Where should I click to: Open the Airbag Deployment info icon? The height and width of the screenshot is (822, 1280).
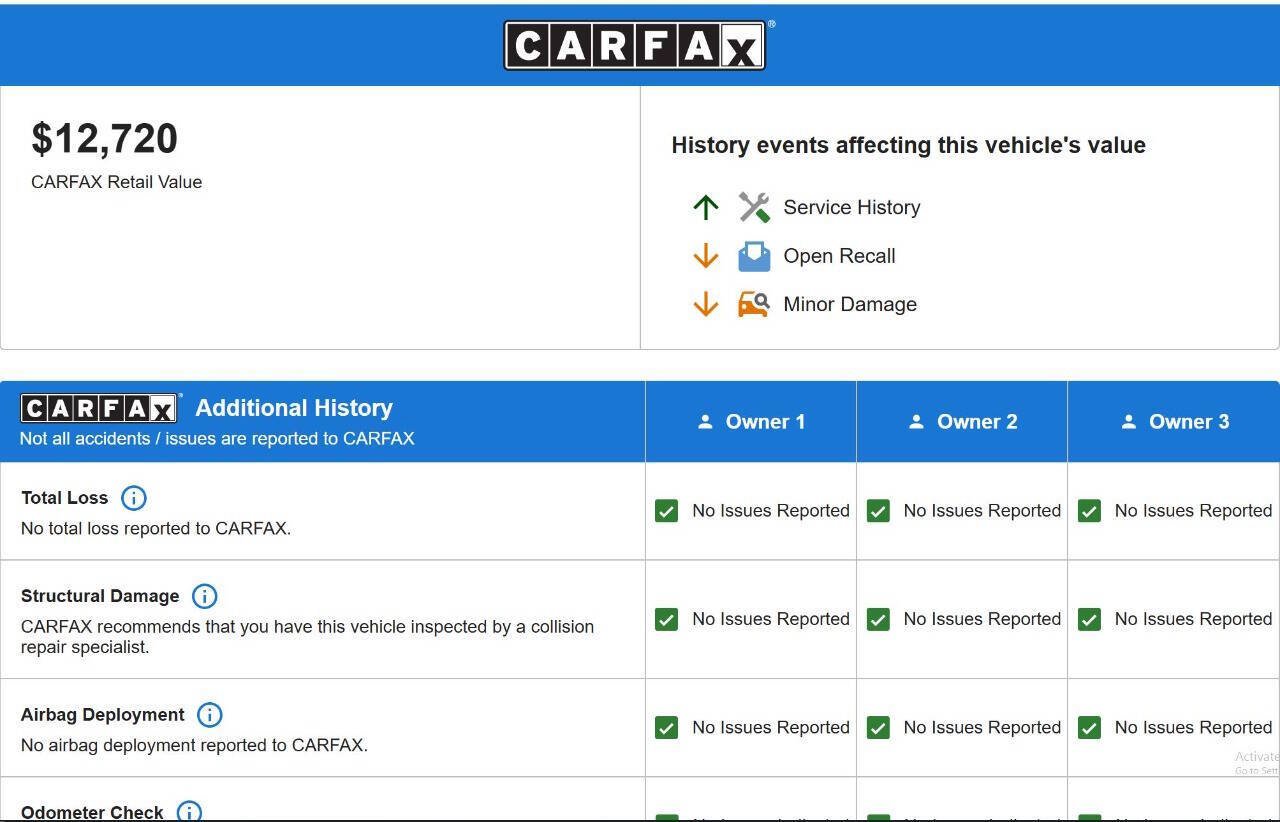tap(209, 715)
